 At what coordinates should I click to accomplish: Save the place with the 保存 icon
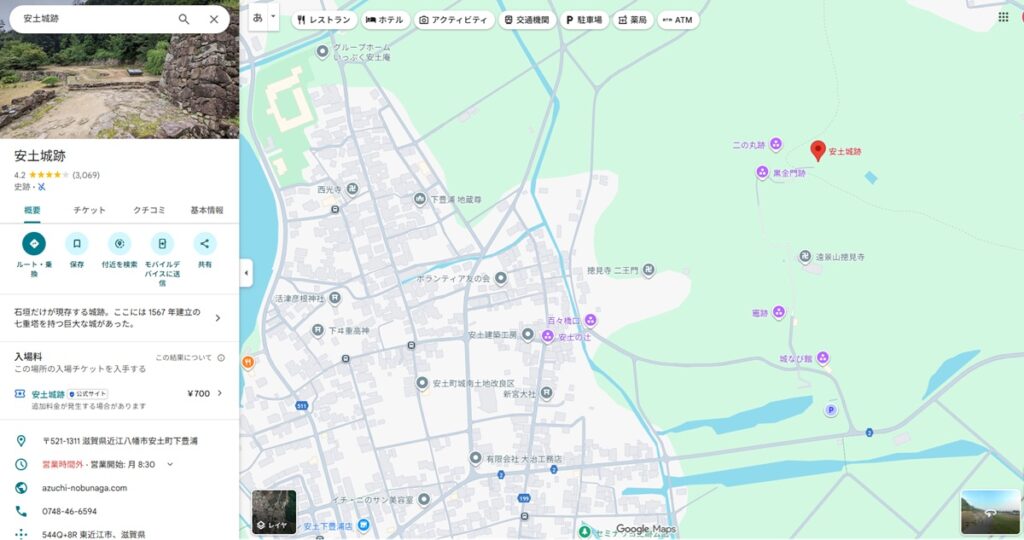coord(77,243)
